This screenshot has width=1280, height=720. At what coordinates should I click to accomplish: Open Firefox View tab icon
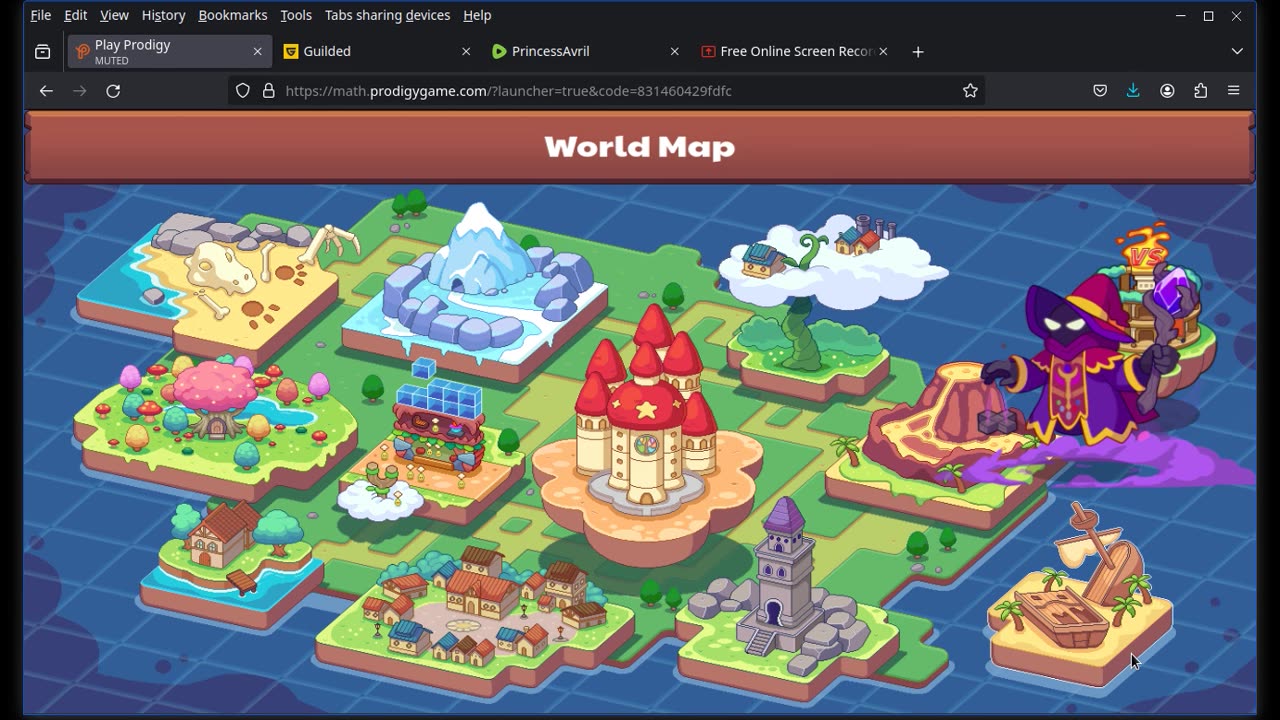click(x=42, y=51)
